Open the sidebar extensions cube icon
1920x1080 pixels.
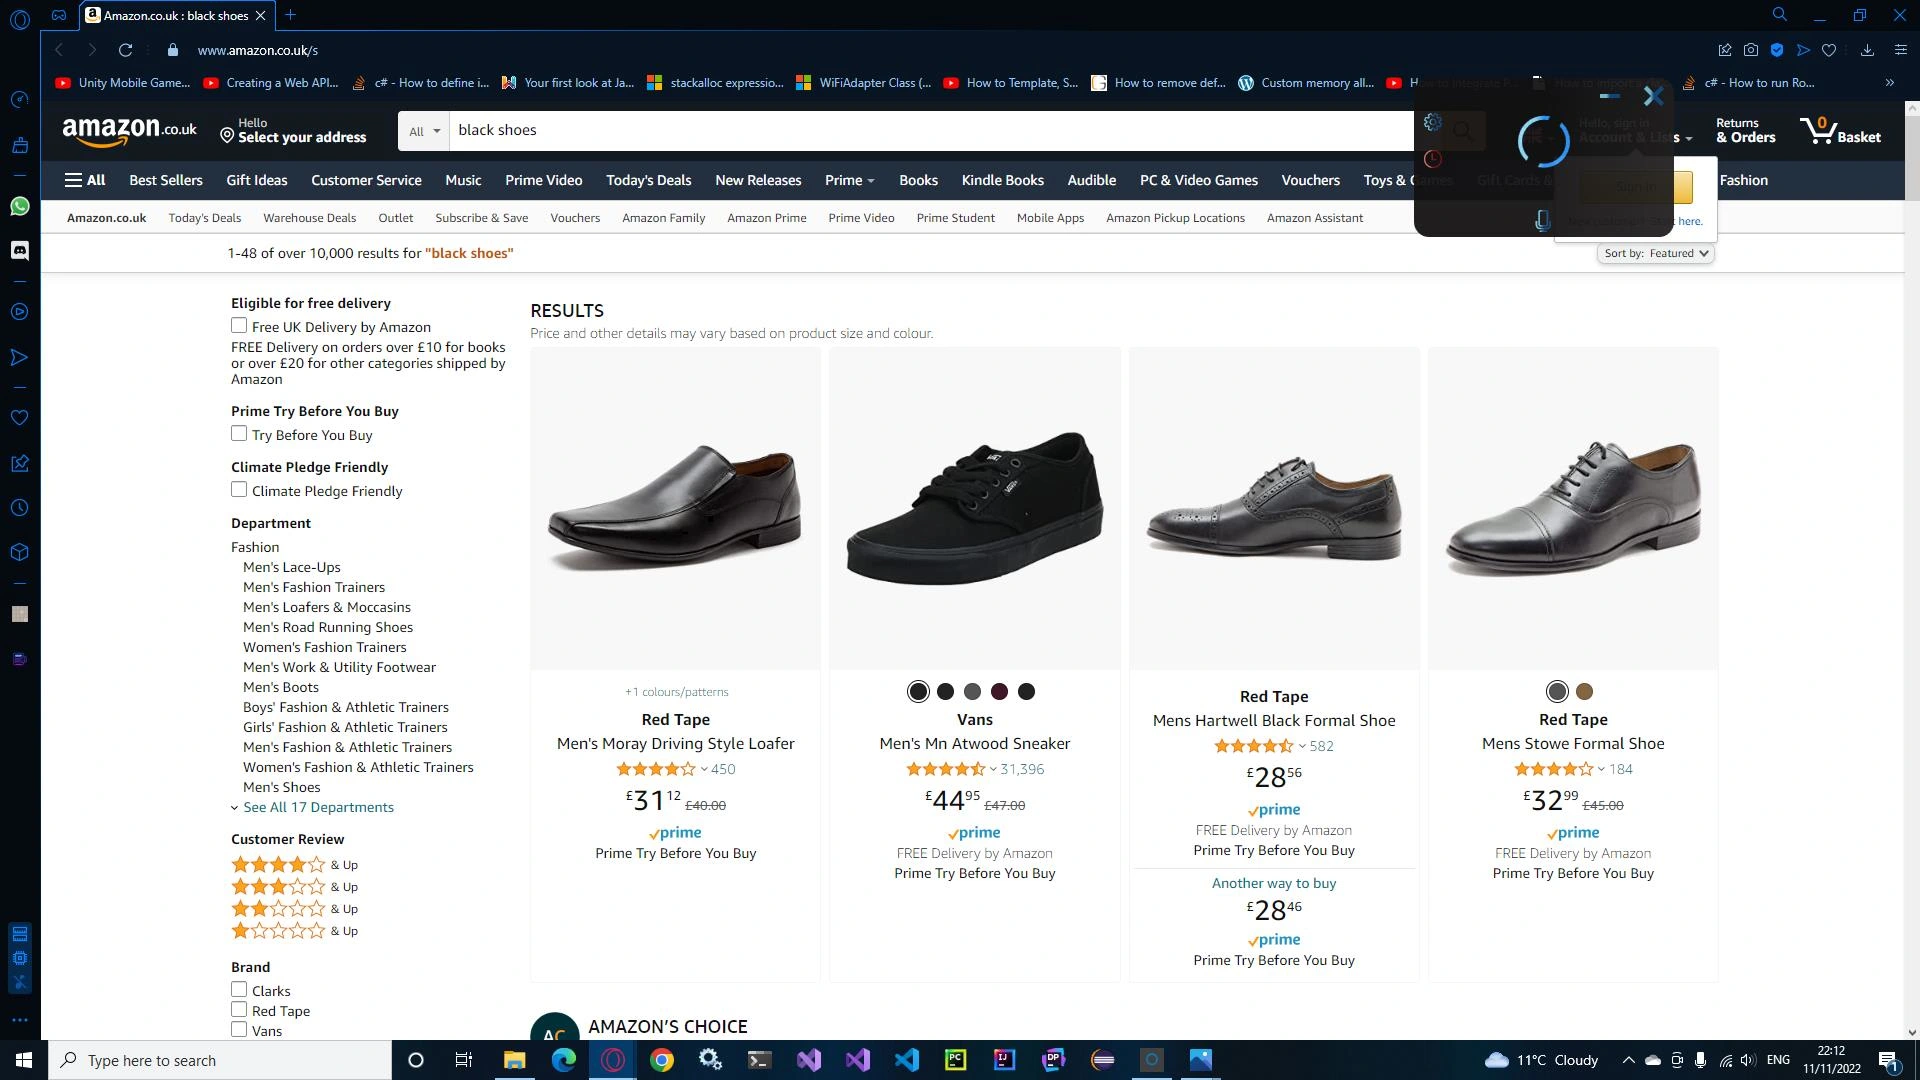tap(19, 553)
